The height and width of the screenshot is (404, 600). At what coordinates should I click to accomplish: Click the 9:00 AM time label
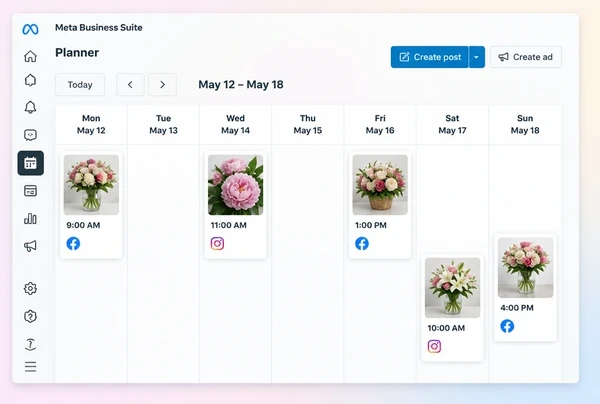click(83, 225)
